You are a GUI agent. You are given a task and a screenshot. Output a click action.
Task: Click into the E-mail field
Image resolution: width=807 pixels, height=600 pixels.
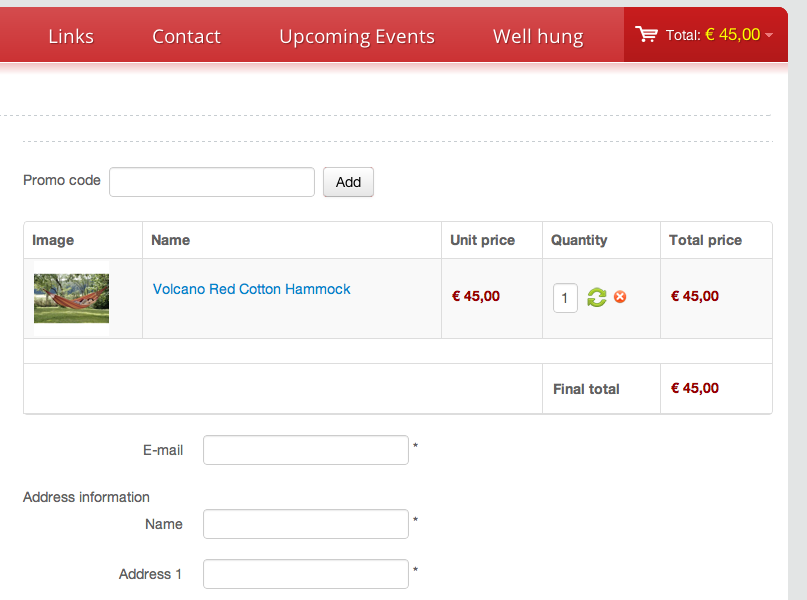click(x=306, y=450)
